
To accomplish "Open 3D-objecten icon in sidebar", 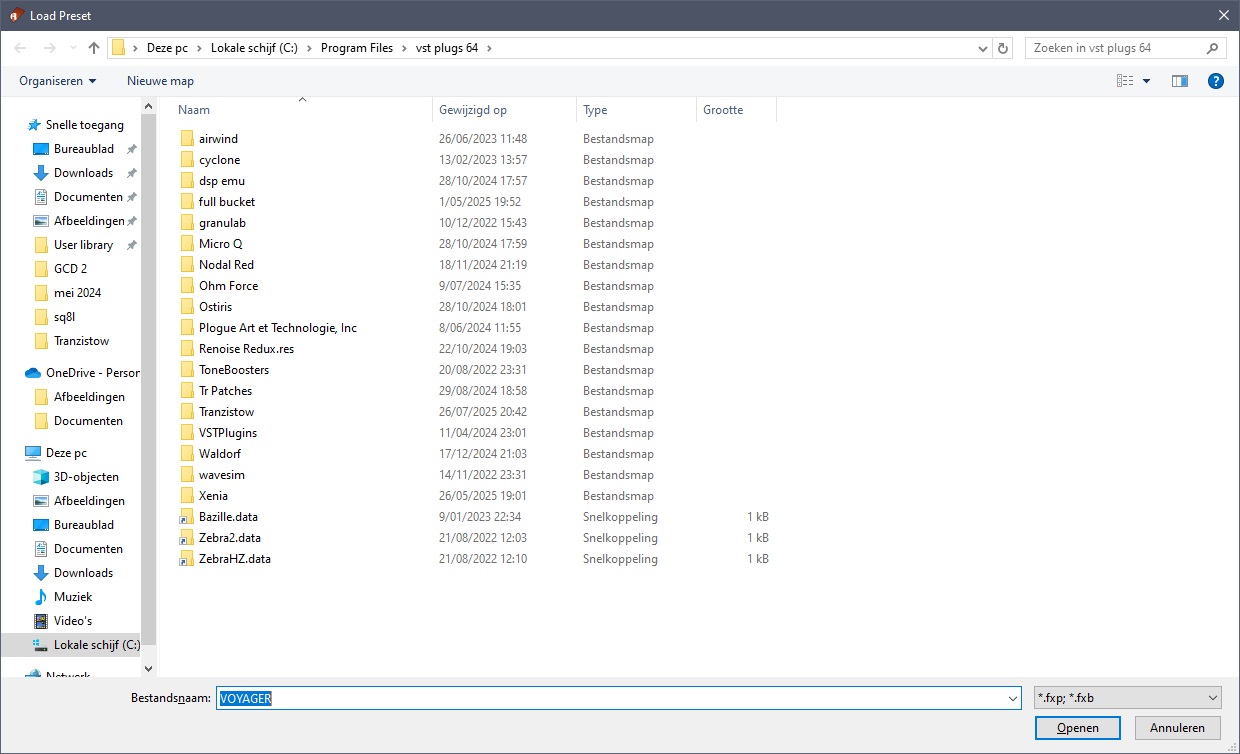I will (x=41, y=477).
